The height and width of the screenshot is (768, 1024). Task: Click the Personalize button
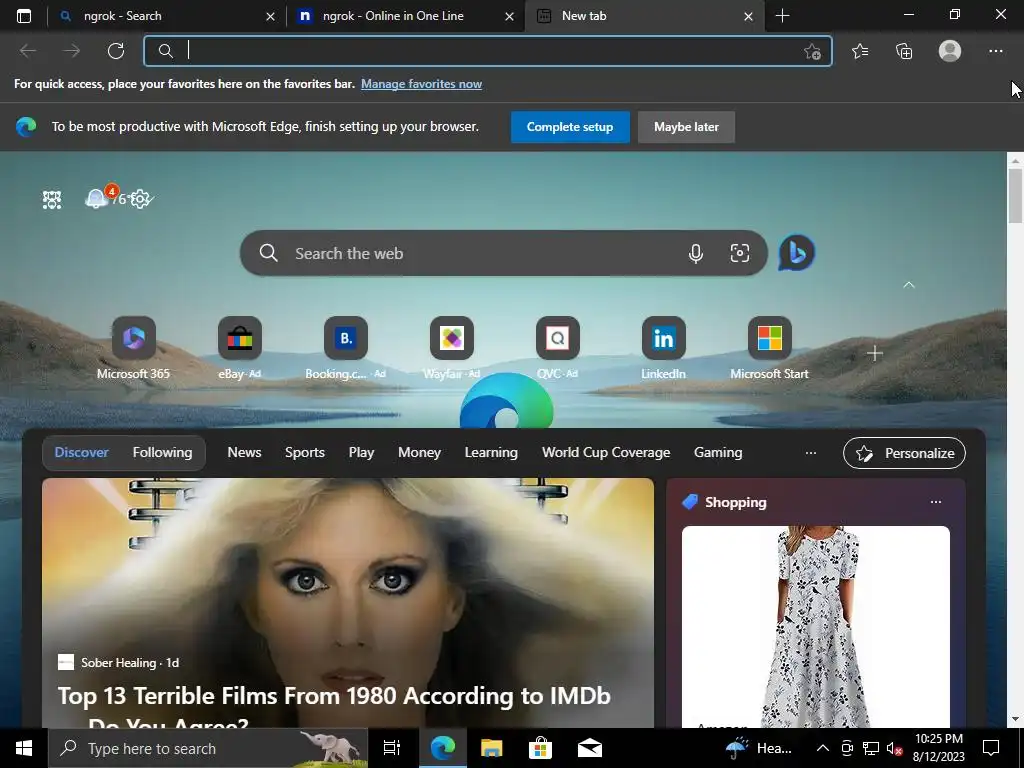pos(904,453)
